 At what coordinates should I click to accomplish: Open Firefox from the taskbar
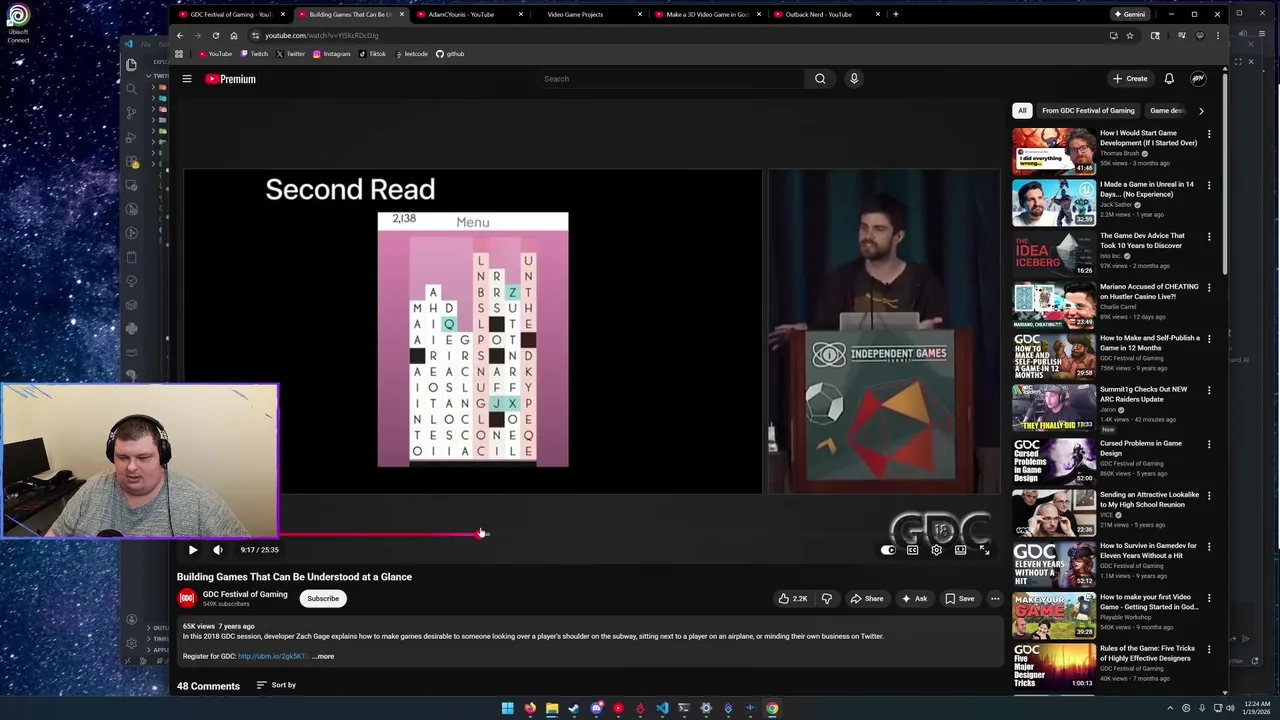pos(530,708)
